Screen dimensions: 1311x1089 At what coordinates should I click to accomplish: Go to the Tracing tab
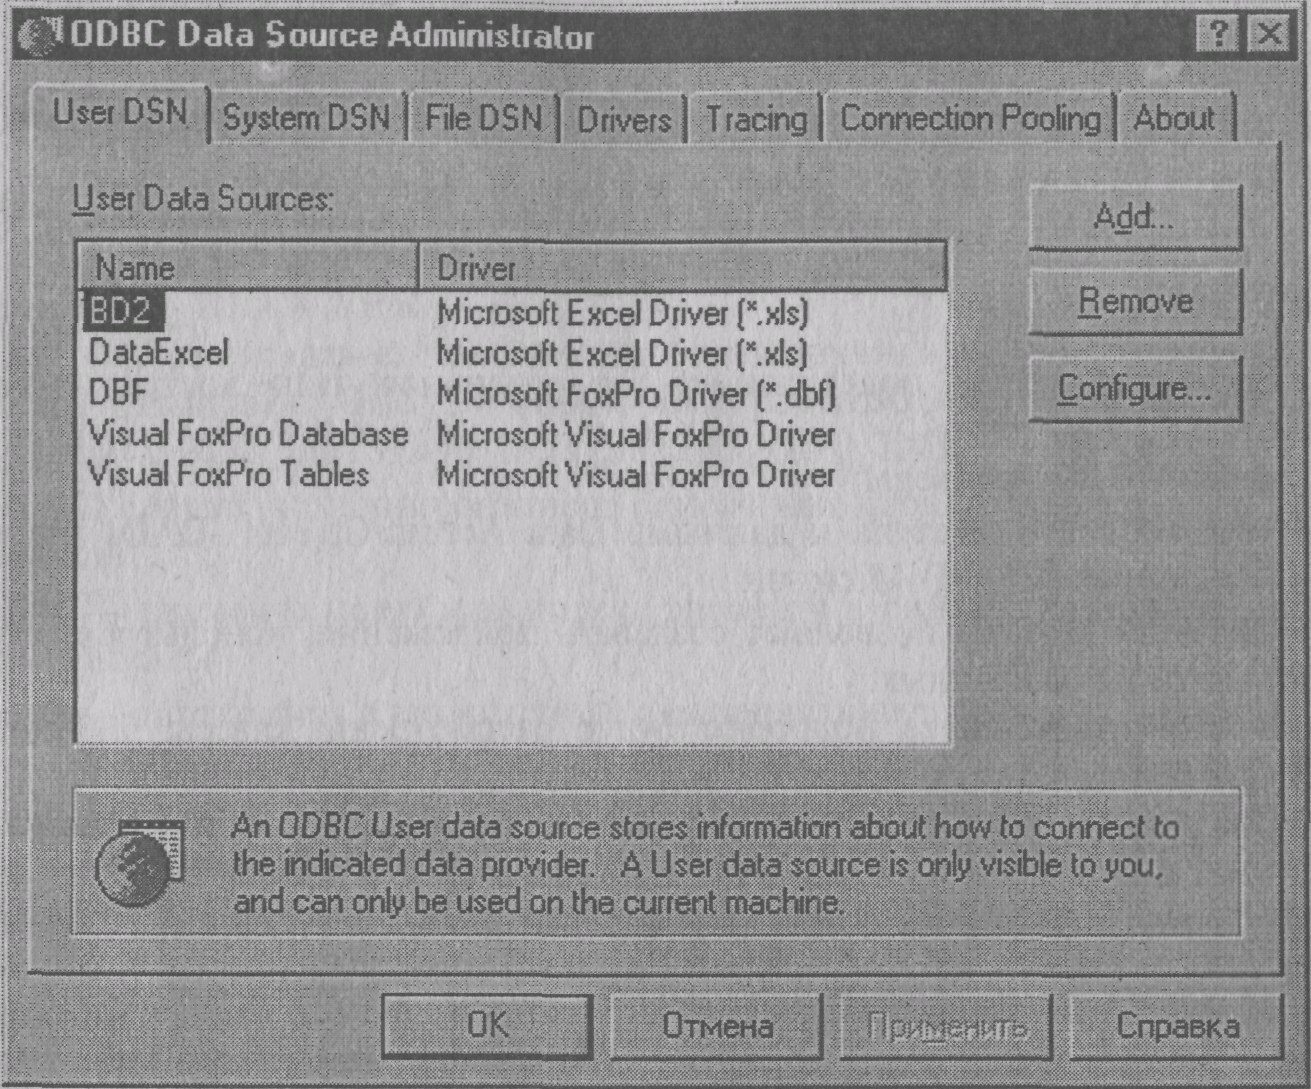tap(756, 119)
